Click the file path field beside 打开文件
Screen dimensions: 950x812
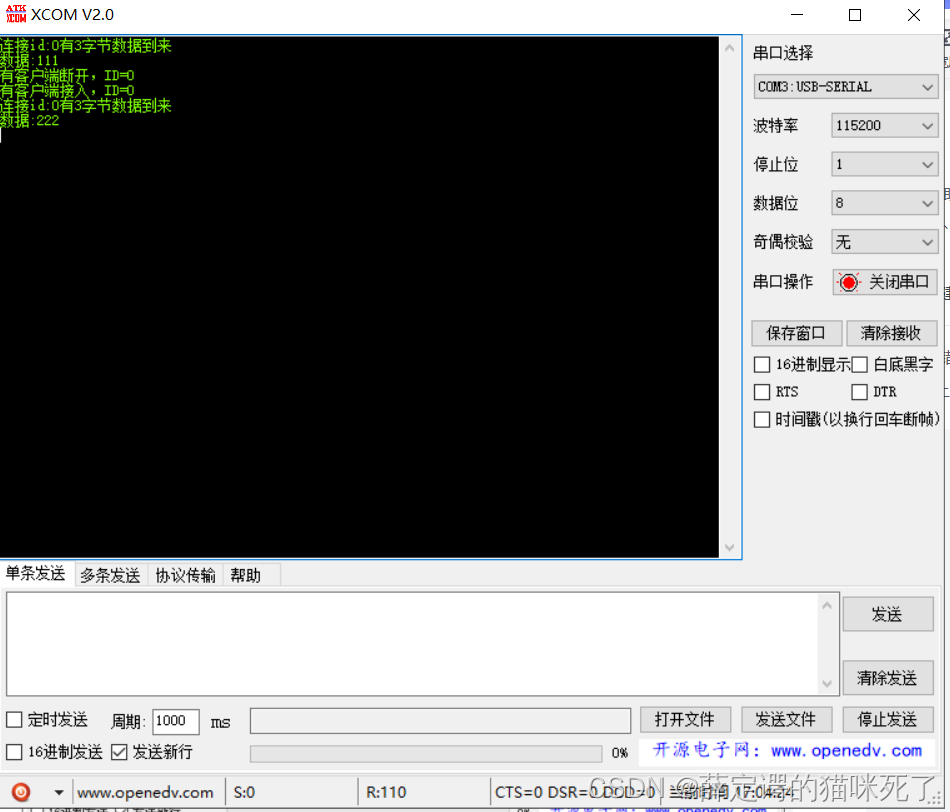[x=440, y=720]
